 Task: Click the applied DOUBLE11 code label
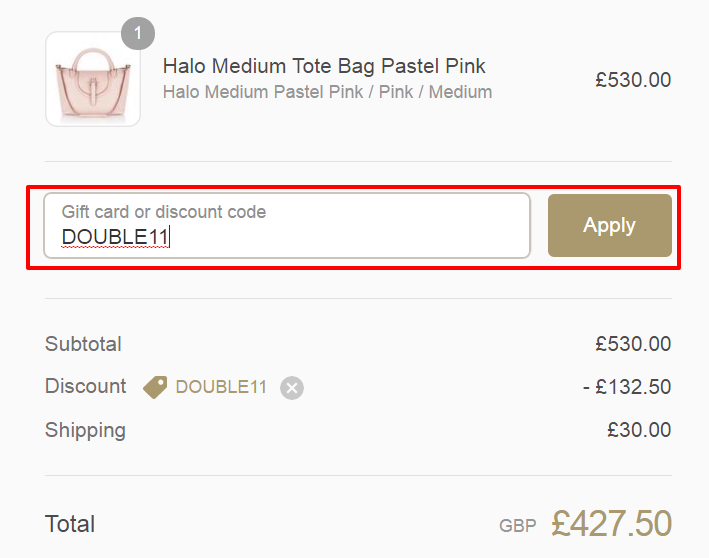coord(221,387)
